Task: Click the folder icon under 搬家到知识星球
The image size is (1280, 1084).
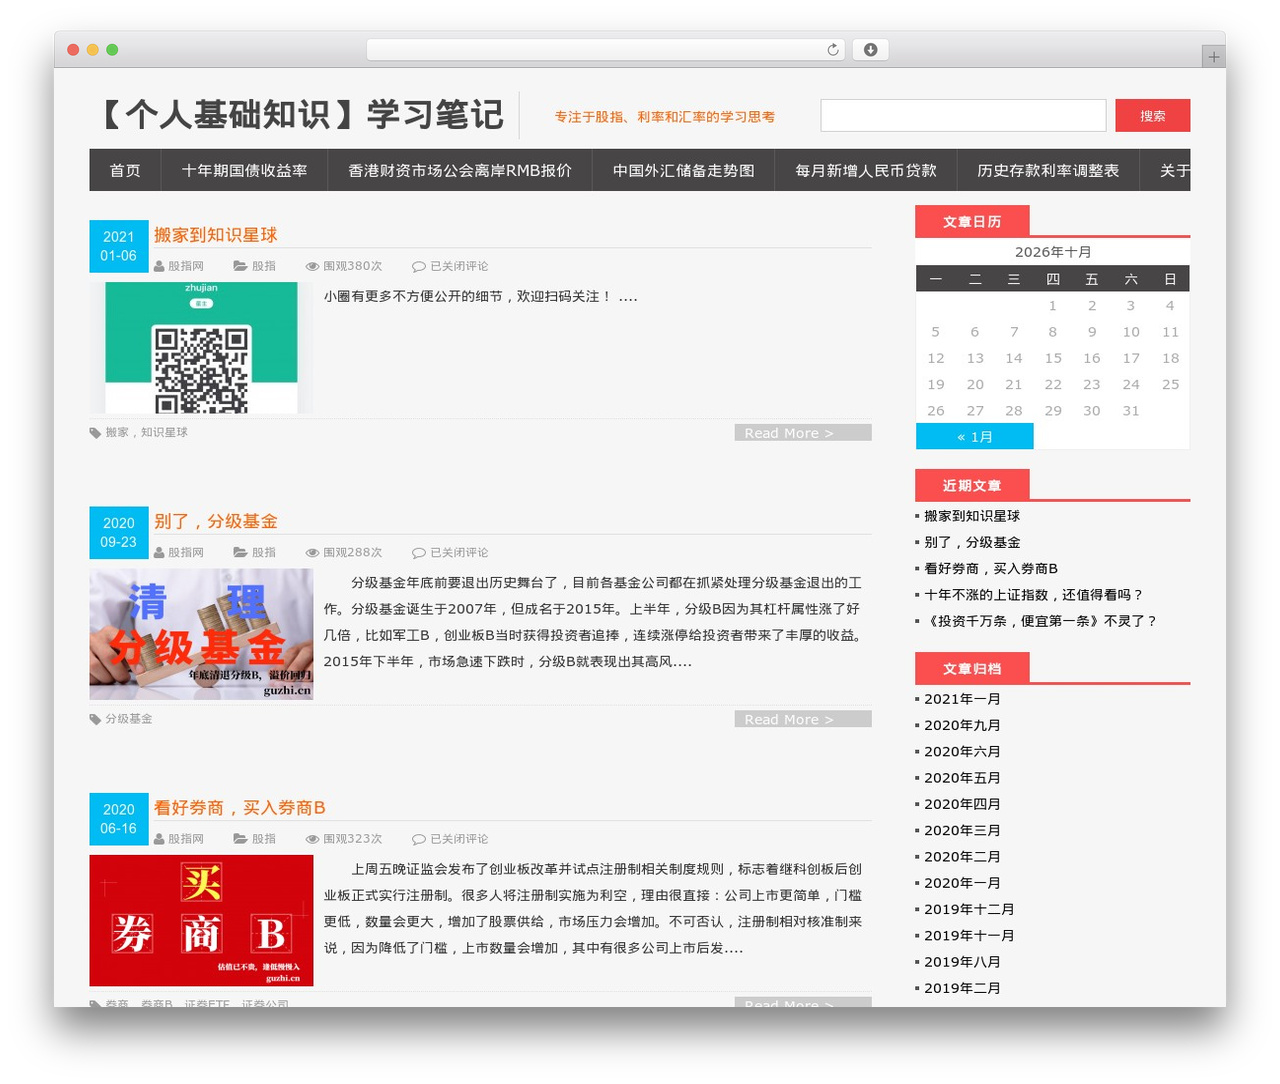Action: (x=240, y=266)
